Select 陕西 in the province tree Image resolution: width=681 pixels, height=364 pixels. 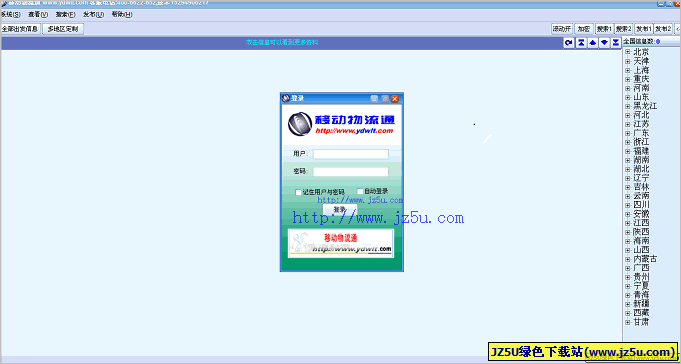point(641,232)
